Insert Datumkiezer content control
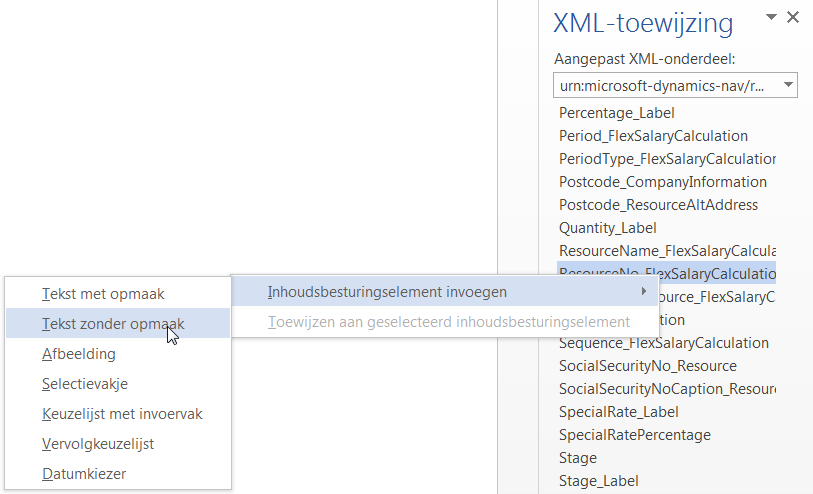Screen dimensions: 813x494 point(84,474)
